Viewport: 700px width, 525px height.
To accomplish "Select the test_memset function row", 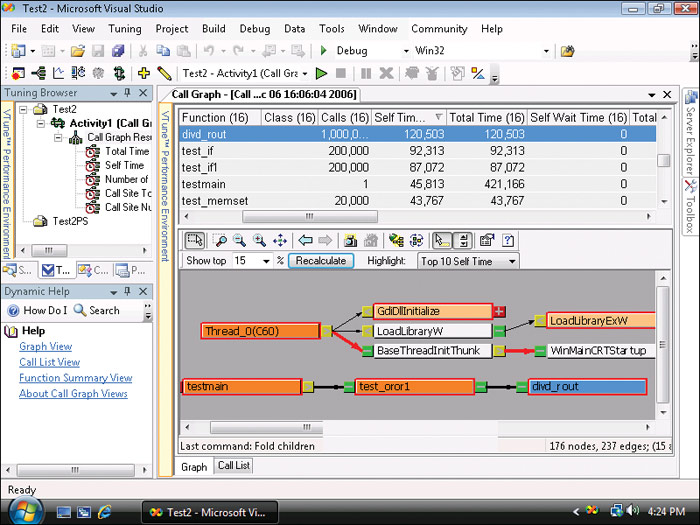I will click(x=418, y=201).
